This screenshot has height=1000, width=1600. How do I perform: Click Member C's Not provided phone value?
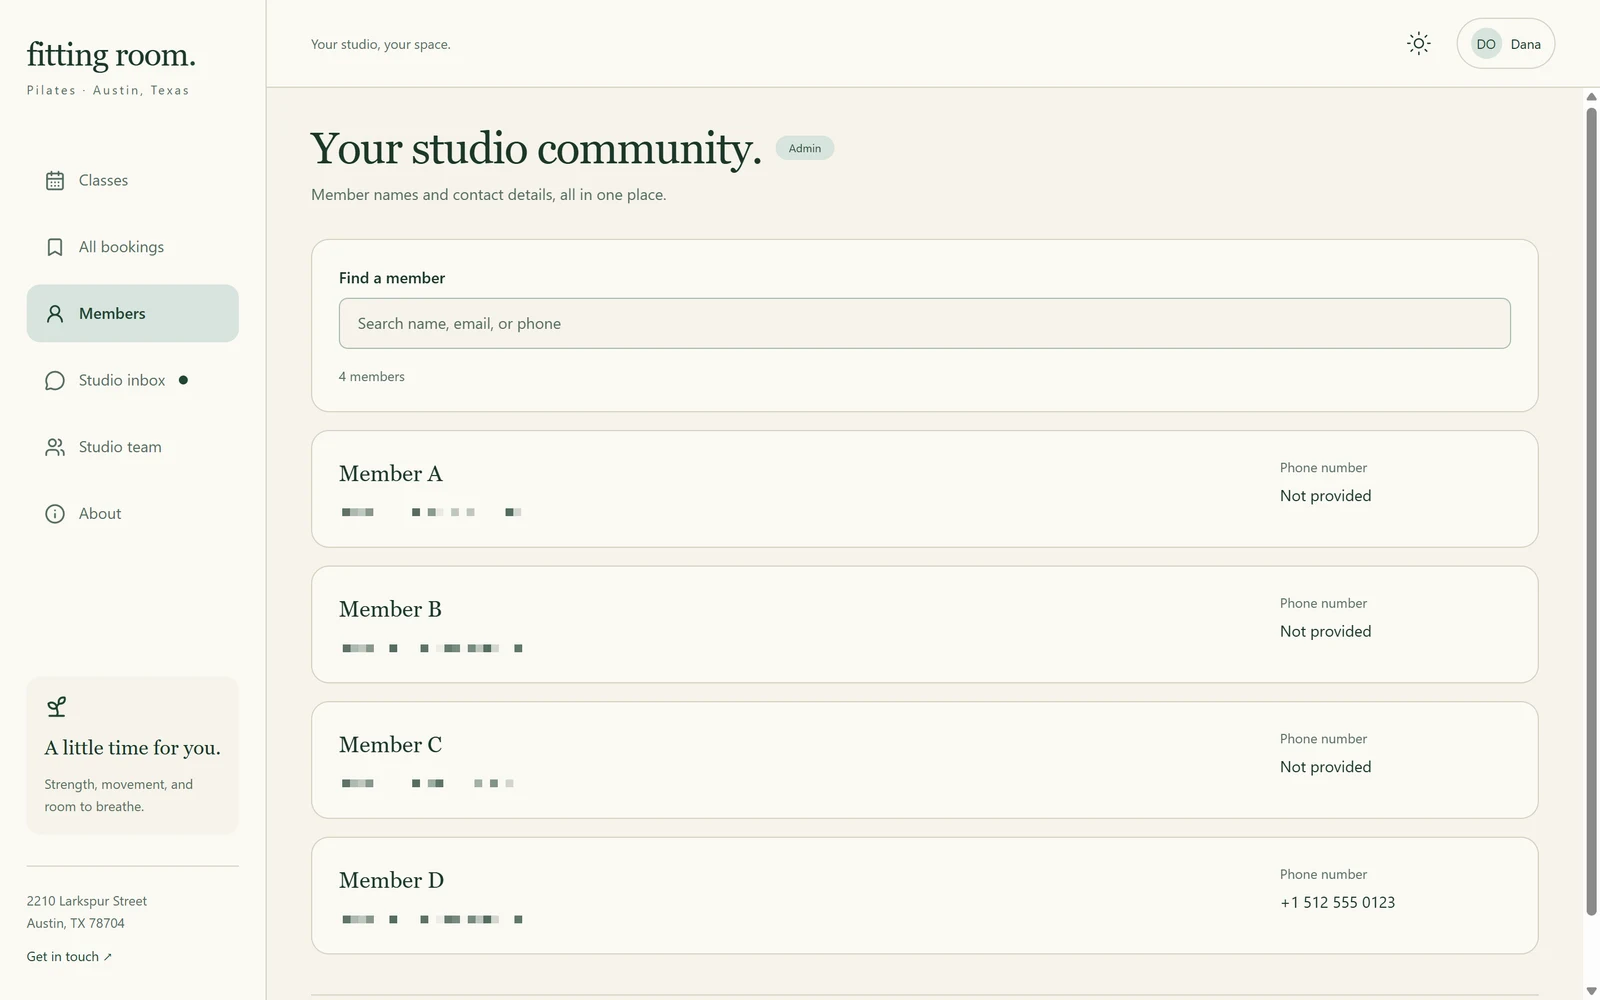pyautogui.click(x=1325, y=767)
